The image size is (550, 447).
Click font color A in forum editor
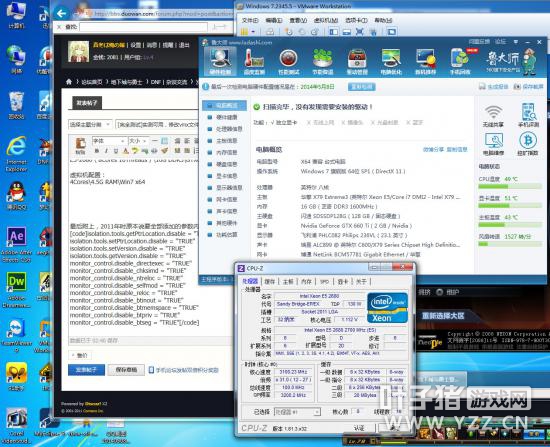point(125,151)
